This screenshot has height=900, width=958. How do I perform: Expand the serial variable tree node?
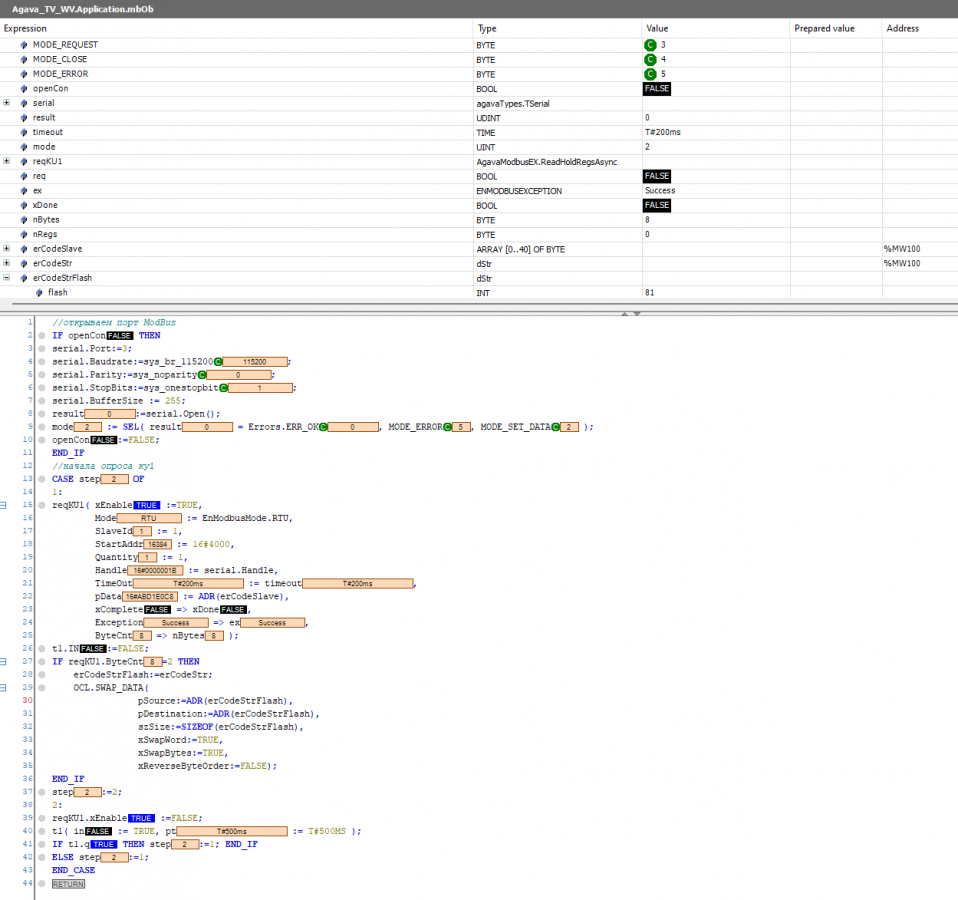tap(7, 103)
